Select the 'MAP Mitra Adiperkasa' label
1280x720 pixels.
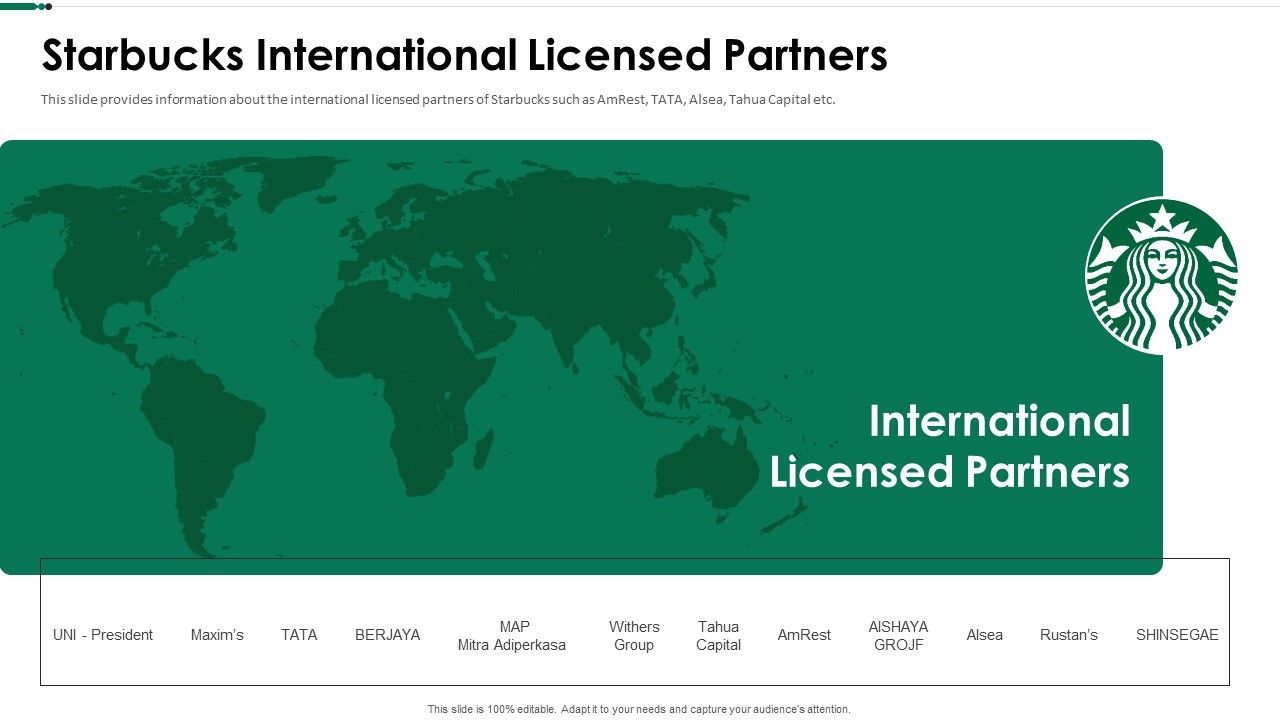click(512, 636)
